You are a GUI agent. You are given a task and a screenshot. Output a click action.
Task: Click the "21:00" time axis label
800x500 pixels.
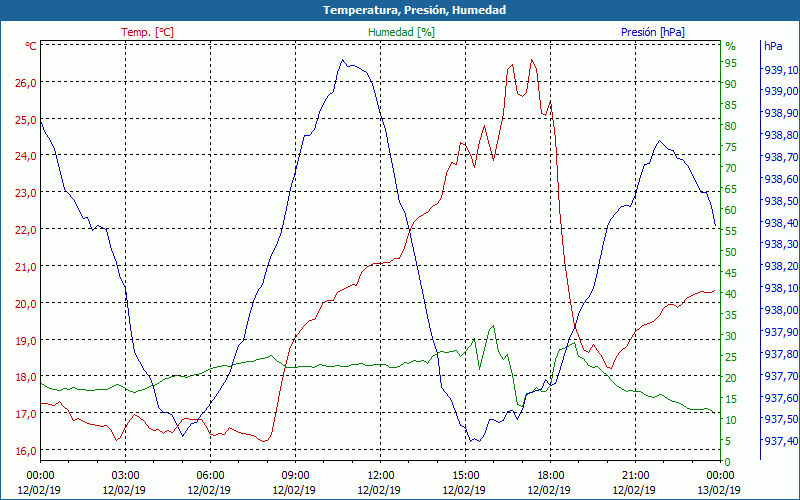pyautogui.click(x=636, y=476)
